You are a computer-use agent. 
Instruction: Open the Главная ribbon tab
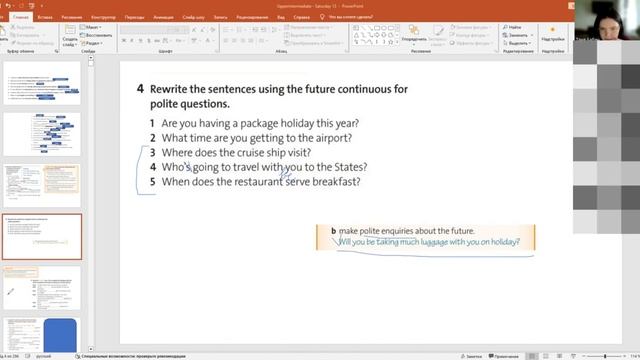pyautogui.click(x=20, y=17)
